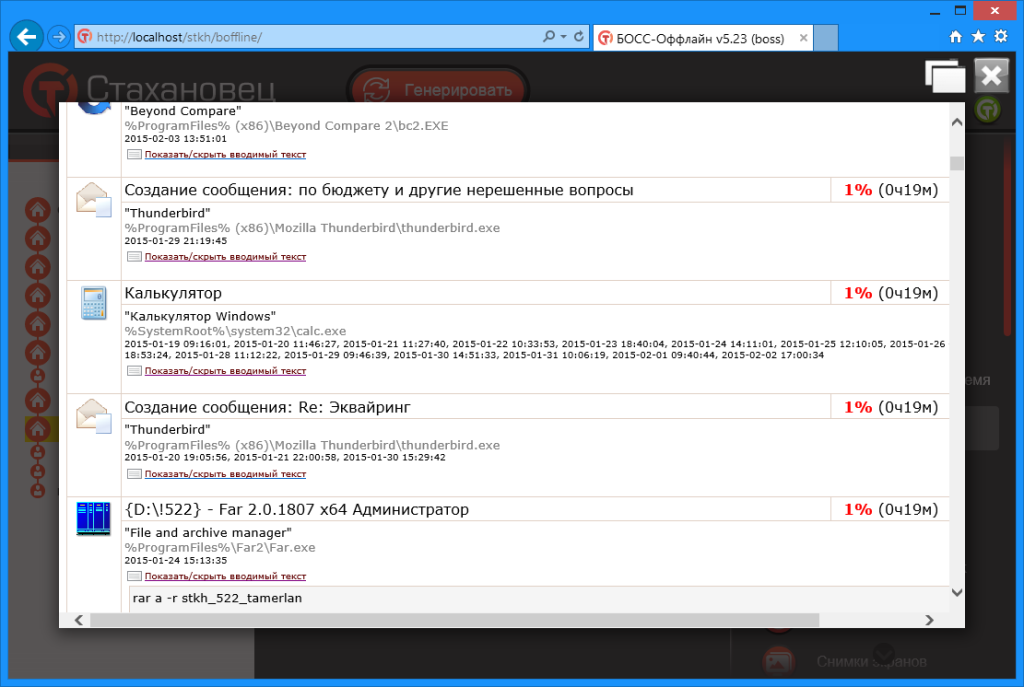Viewport: 1024px width, 687px height.
Task: Toggle typed text under Калькулятор entry
Action: [225, 371]
